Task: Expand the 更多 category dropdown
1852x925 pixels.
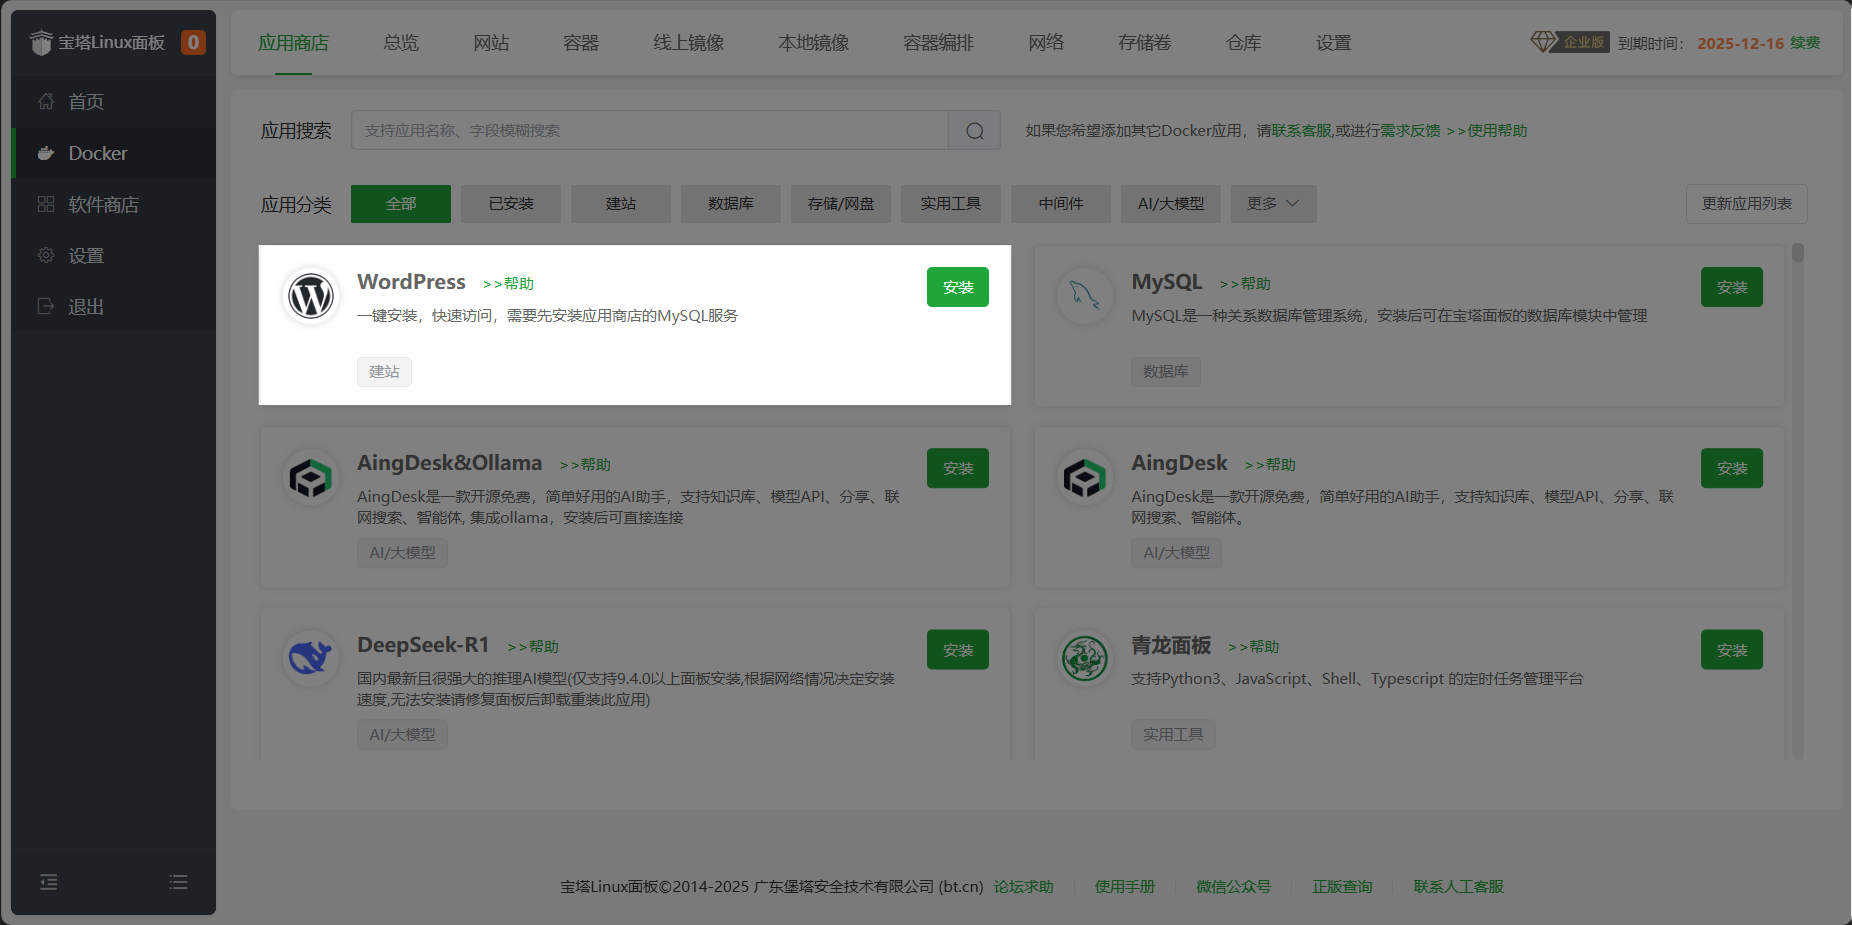Action: [1272, 203]
